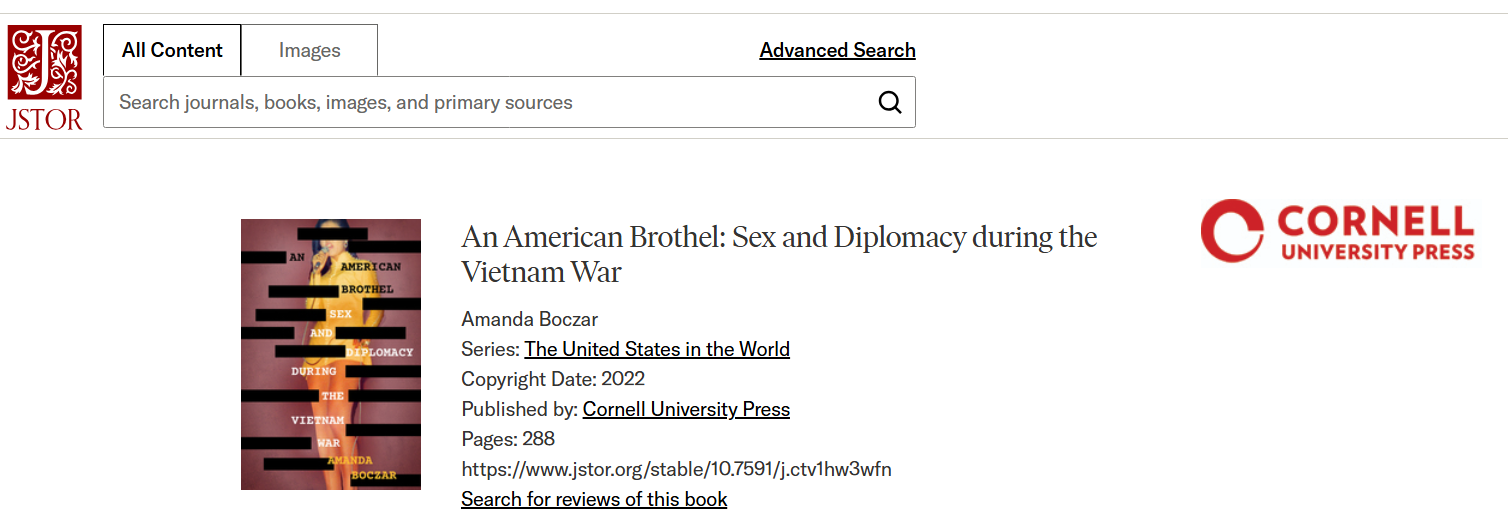Open the Advanced Search link
The image size is (1508, 527).
pyautogui.click(x=837, y=50)
